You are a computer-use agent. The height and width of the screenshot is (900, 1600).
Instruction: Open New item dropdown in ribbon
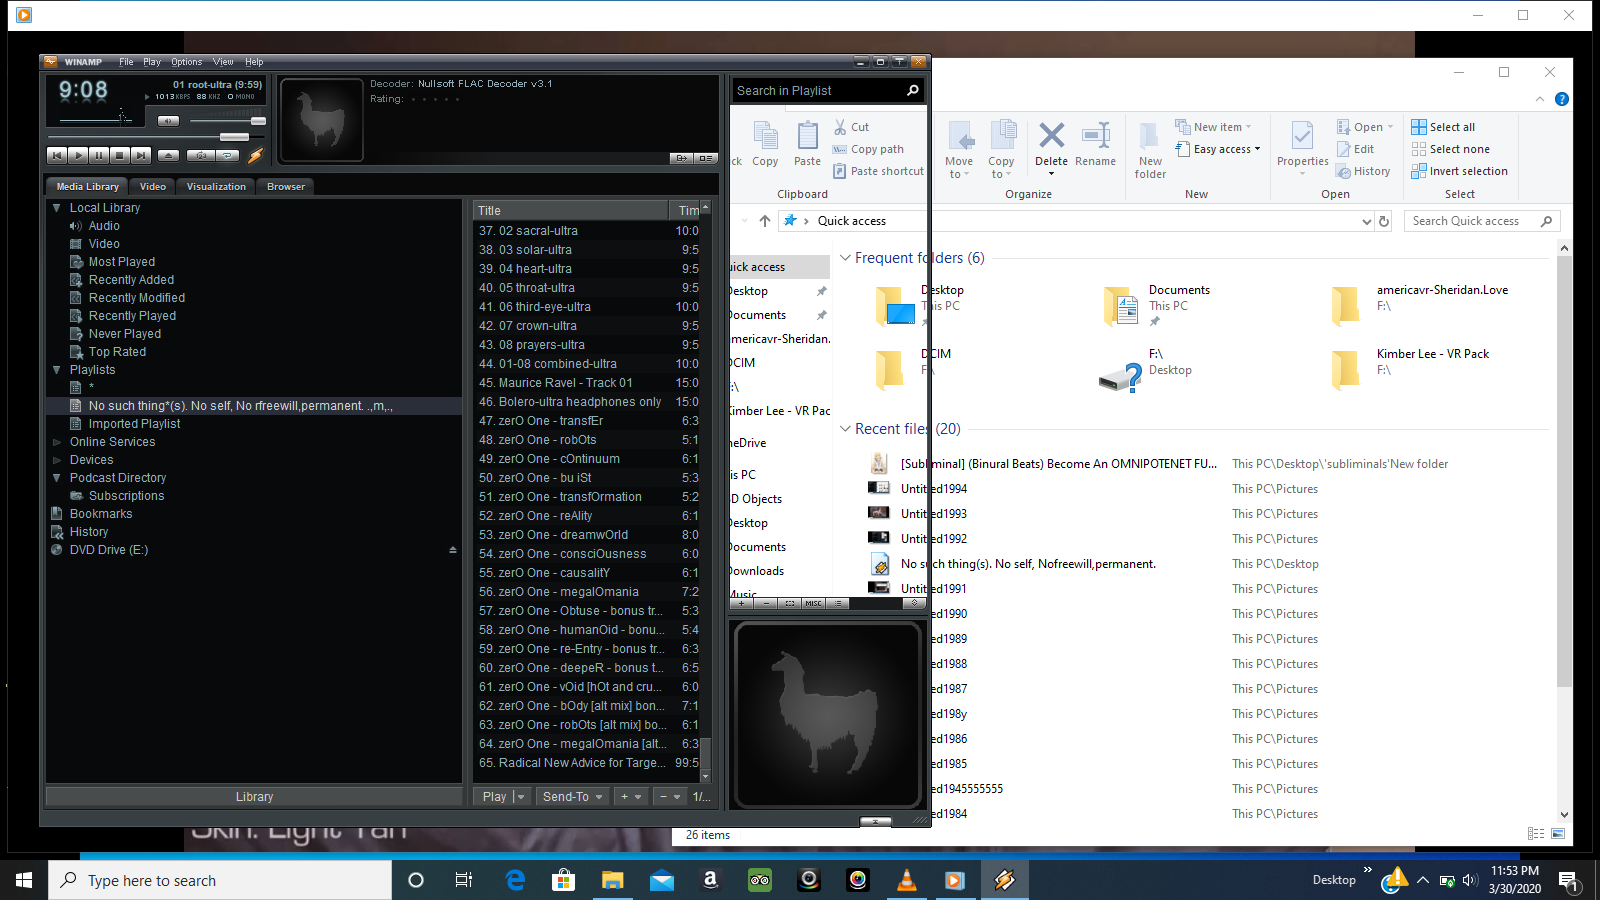pos(1213,127)
